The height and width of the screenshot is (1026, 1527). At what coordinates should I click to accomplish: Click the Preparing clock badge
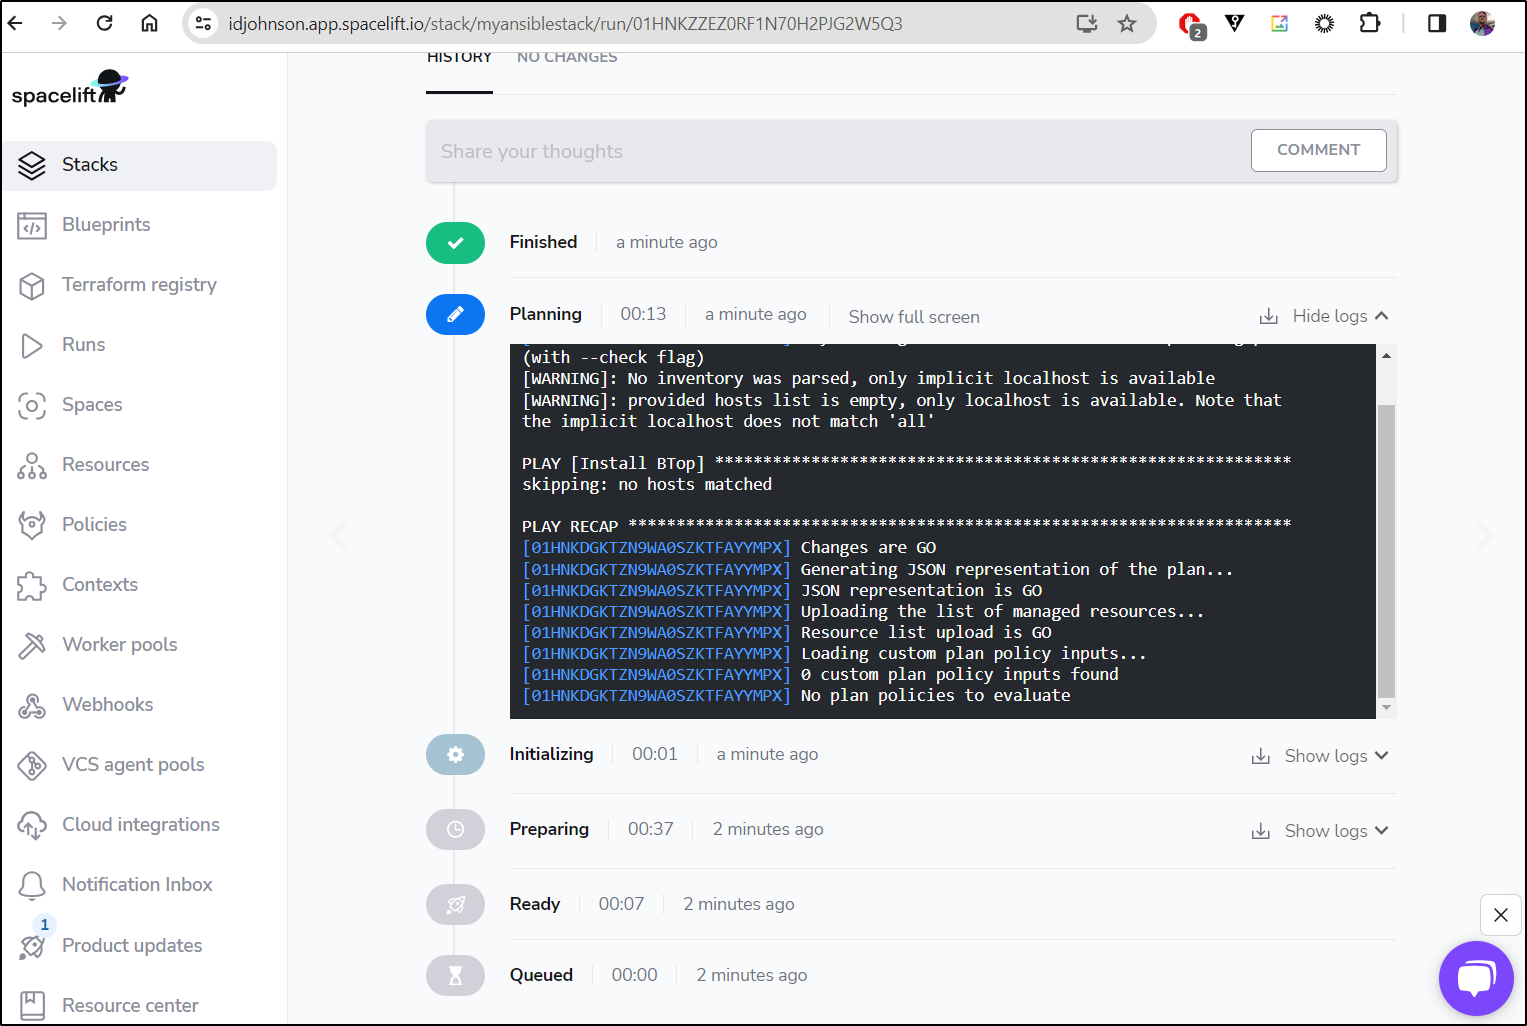455,829
